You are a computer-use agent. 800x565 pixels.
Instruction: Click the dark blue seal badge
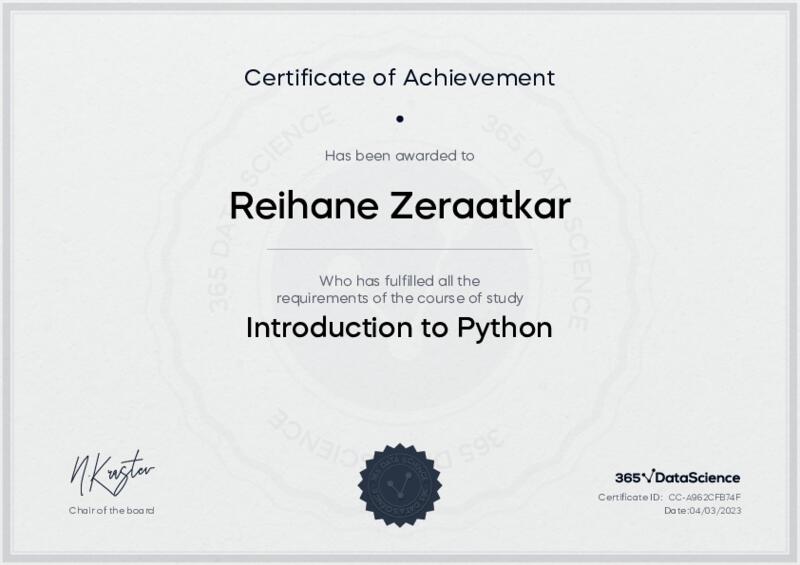400,484
